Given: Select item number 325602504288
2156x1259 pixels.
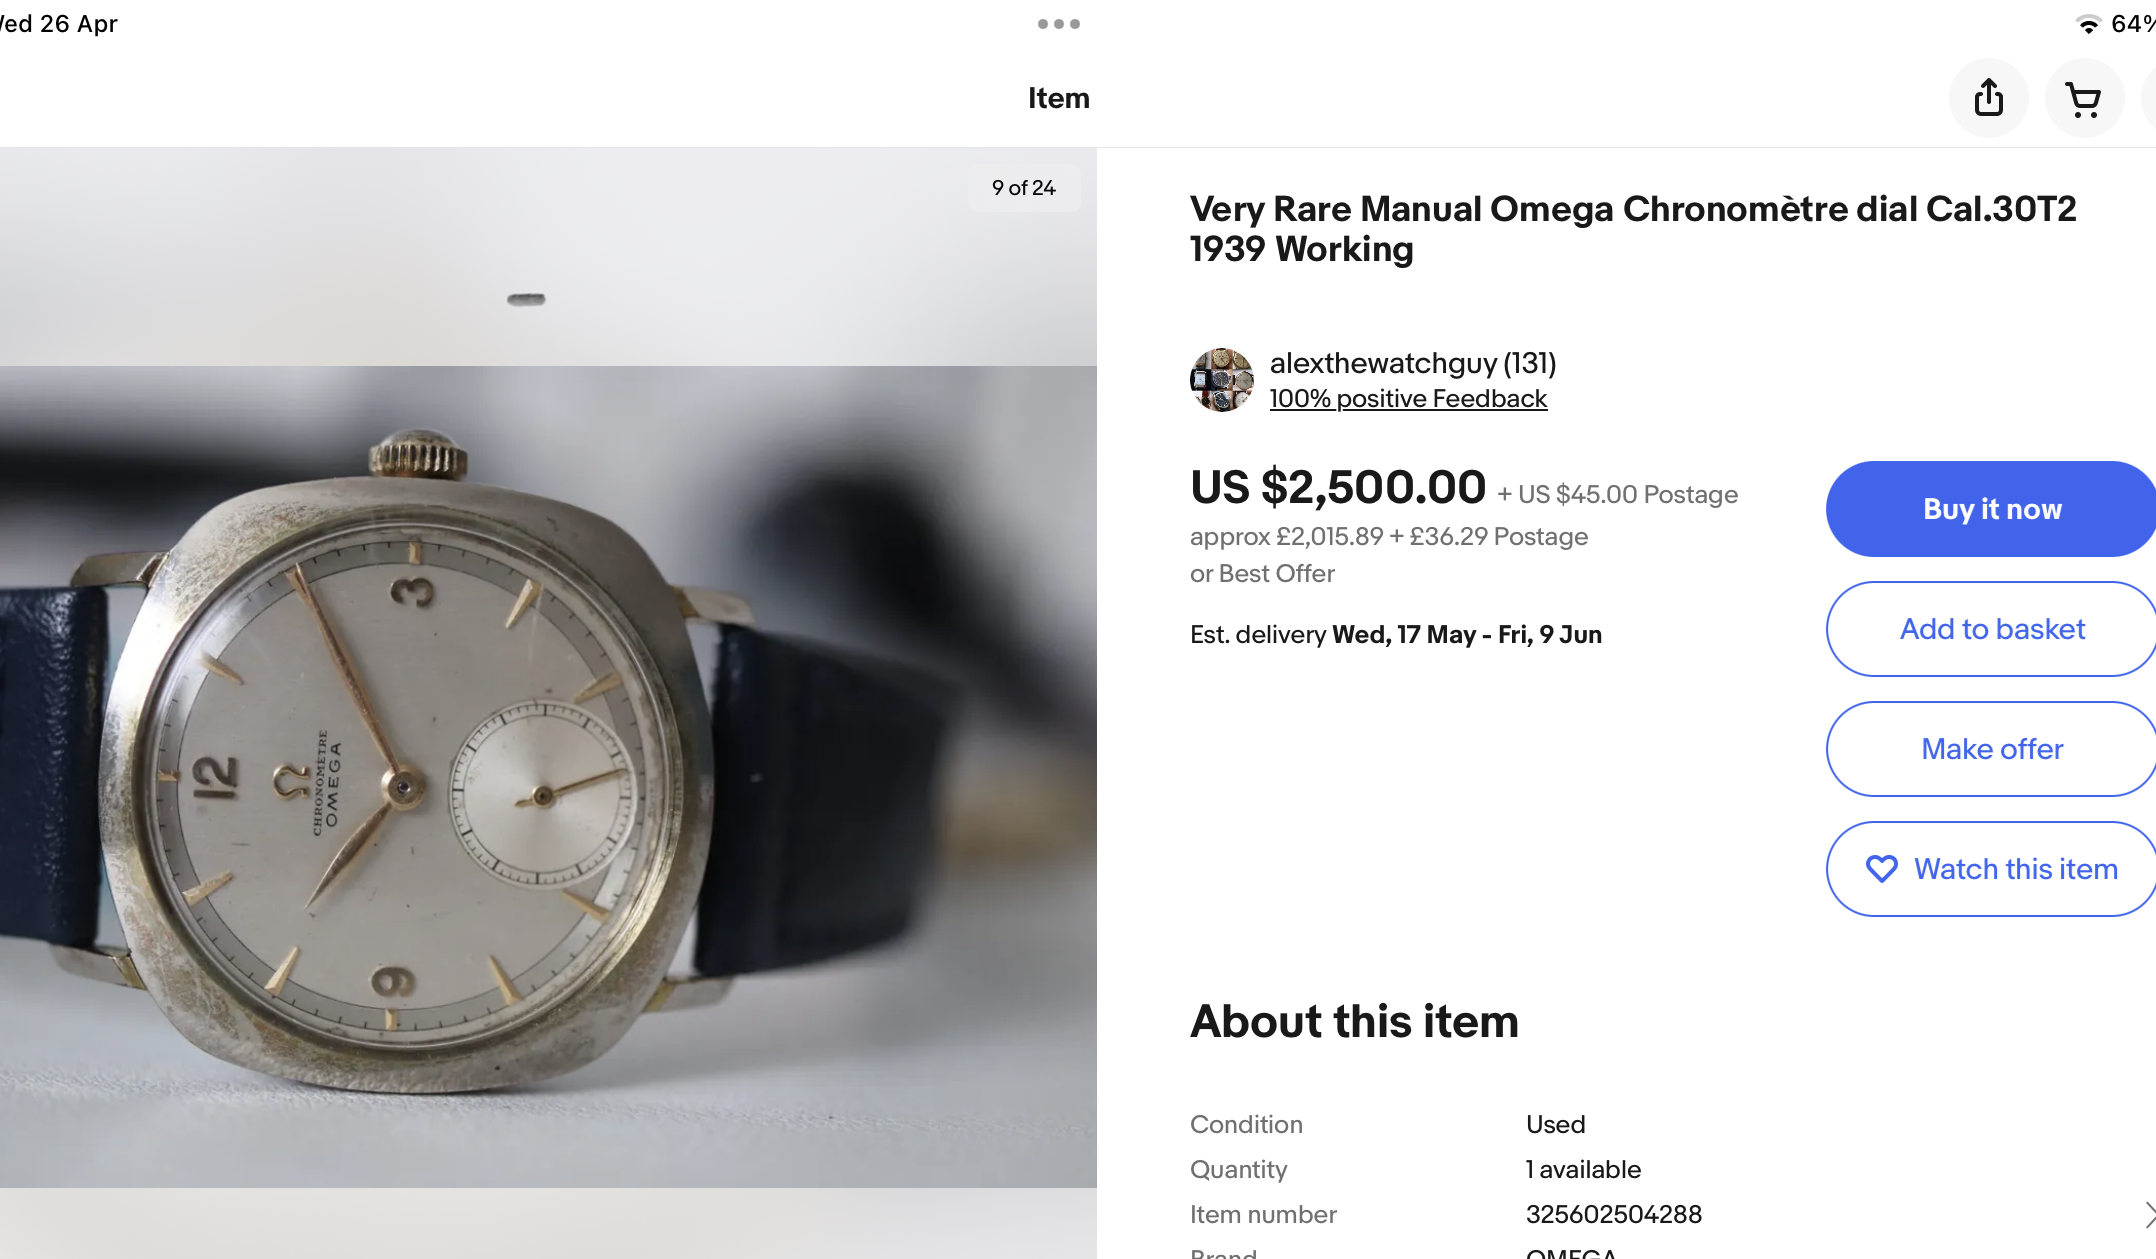Looking at the screenshot, I should (x=1613, y=1214).
